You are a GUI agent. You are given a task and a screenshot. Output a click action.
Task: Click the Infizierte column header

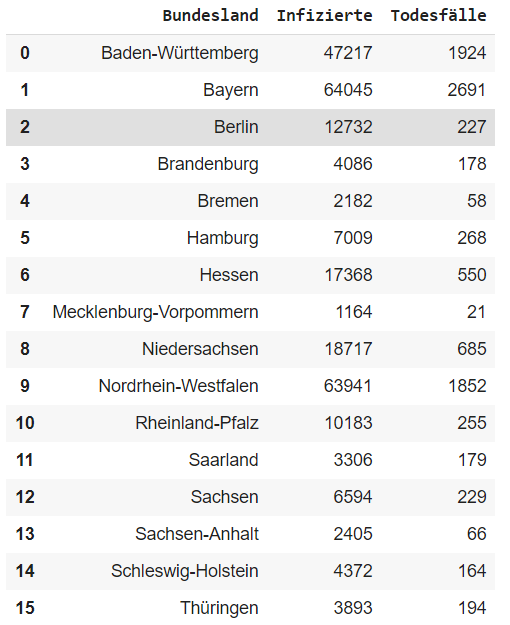pos(324,16)
